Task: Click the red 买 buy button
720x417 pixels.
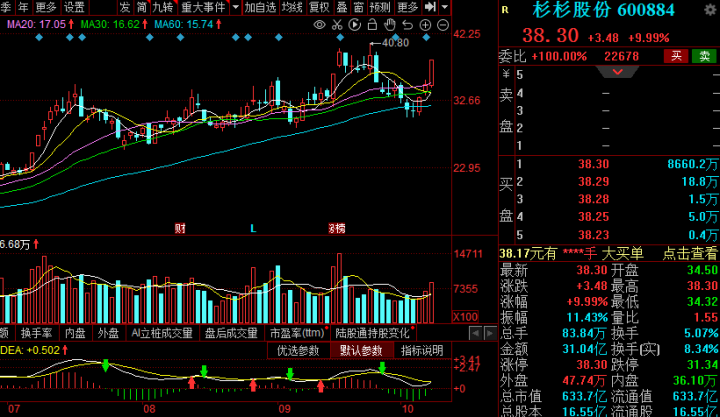Action: click(677, 56)
